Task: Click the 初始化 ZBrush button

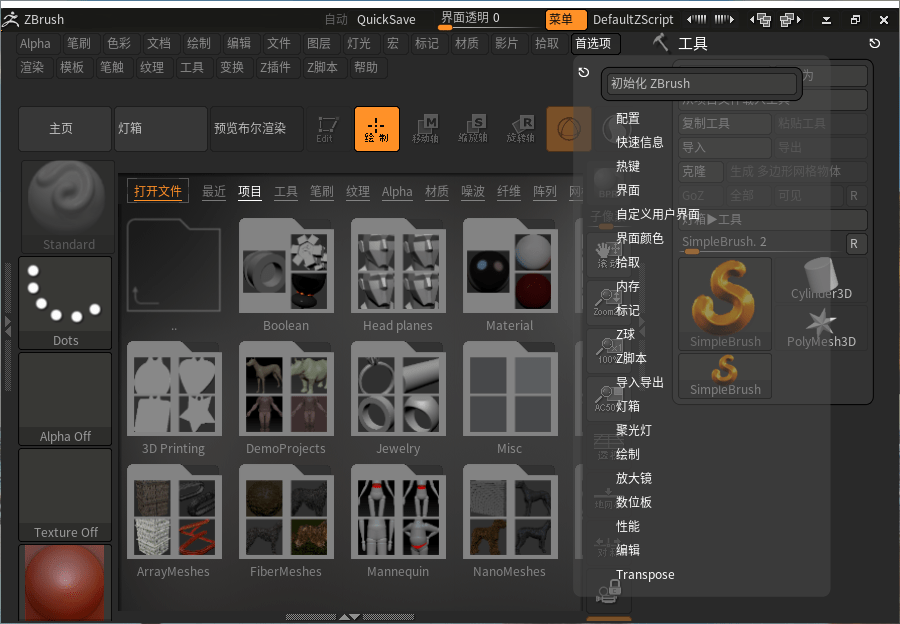Action: (701, 83)
